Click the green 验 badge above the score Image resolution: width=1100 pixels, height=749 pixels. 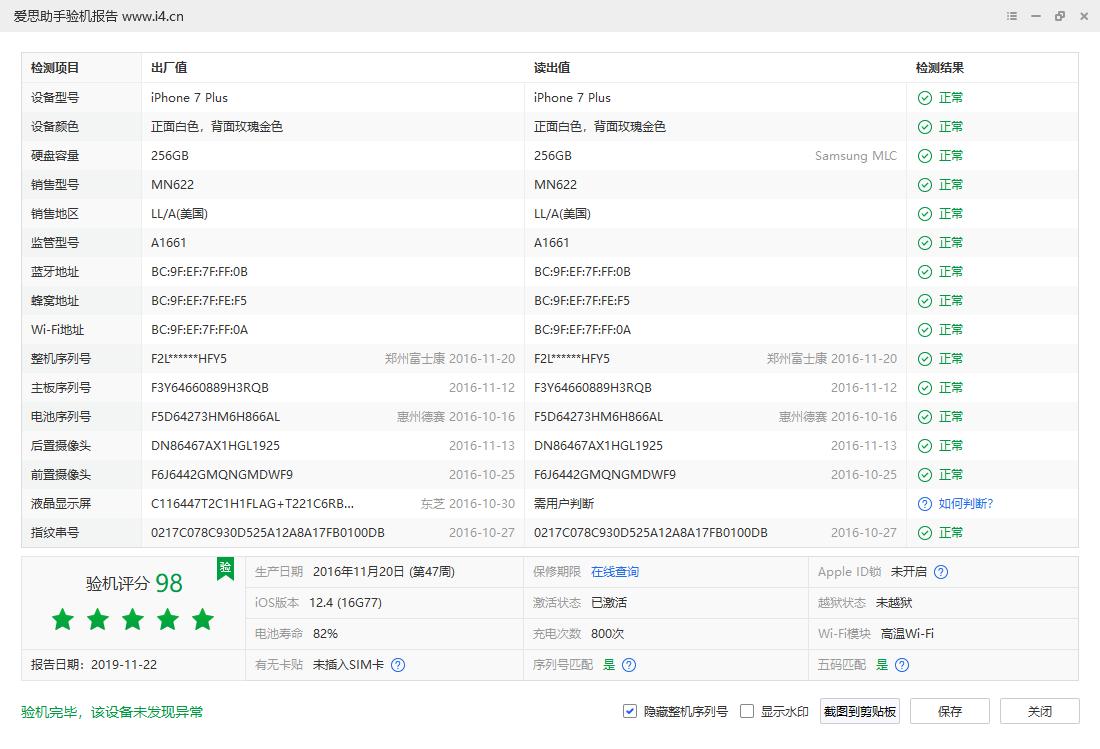pyautogui.click(x=225, y=567)
